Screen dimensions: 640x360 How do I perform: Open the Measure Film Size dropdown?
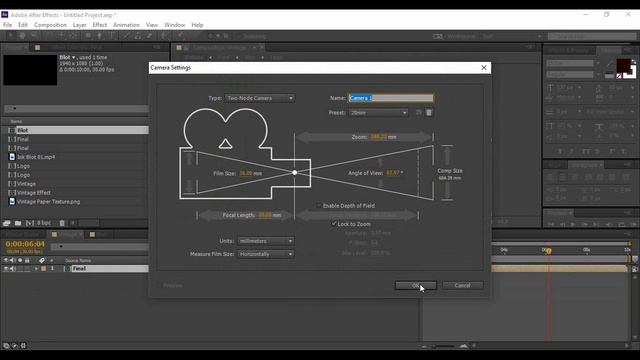pyautogui.click(x=265, y=254)
